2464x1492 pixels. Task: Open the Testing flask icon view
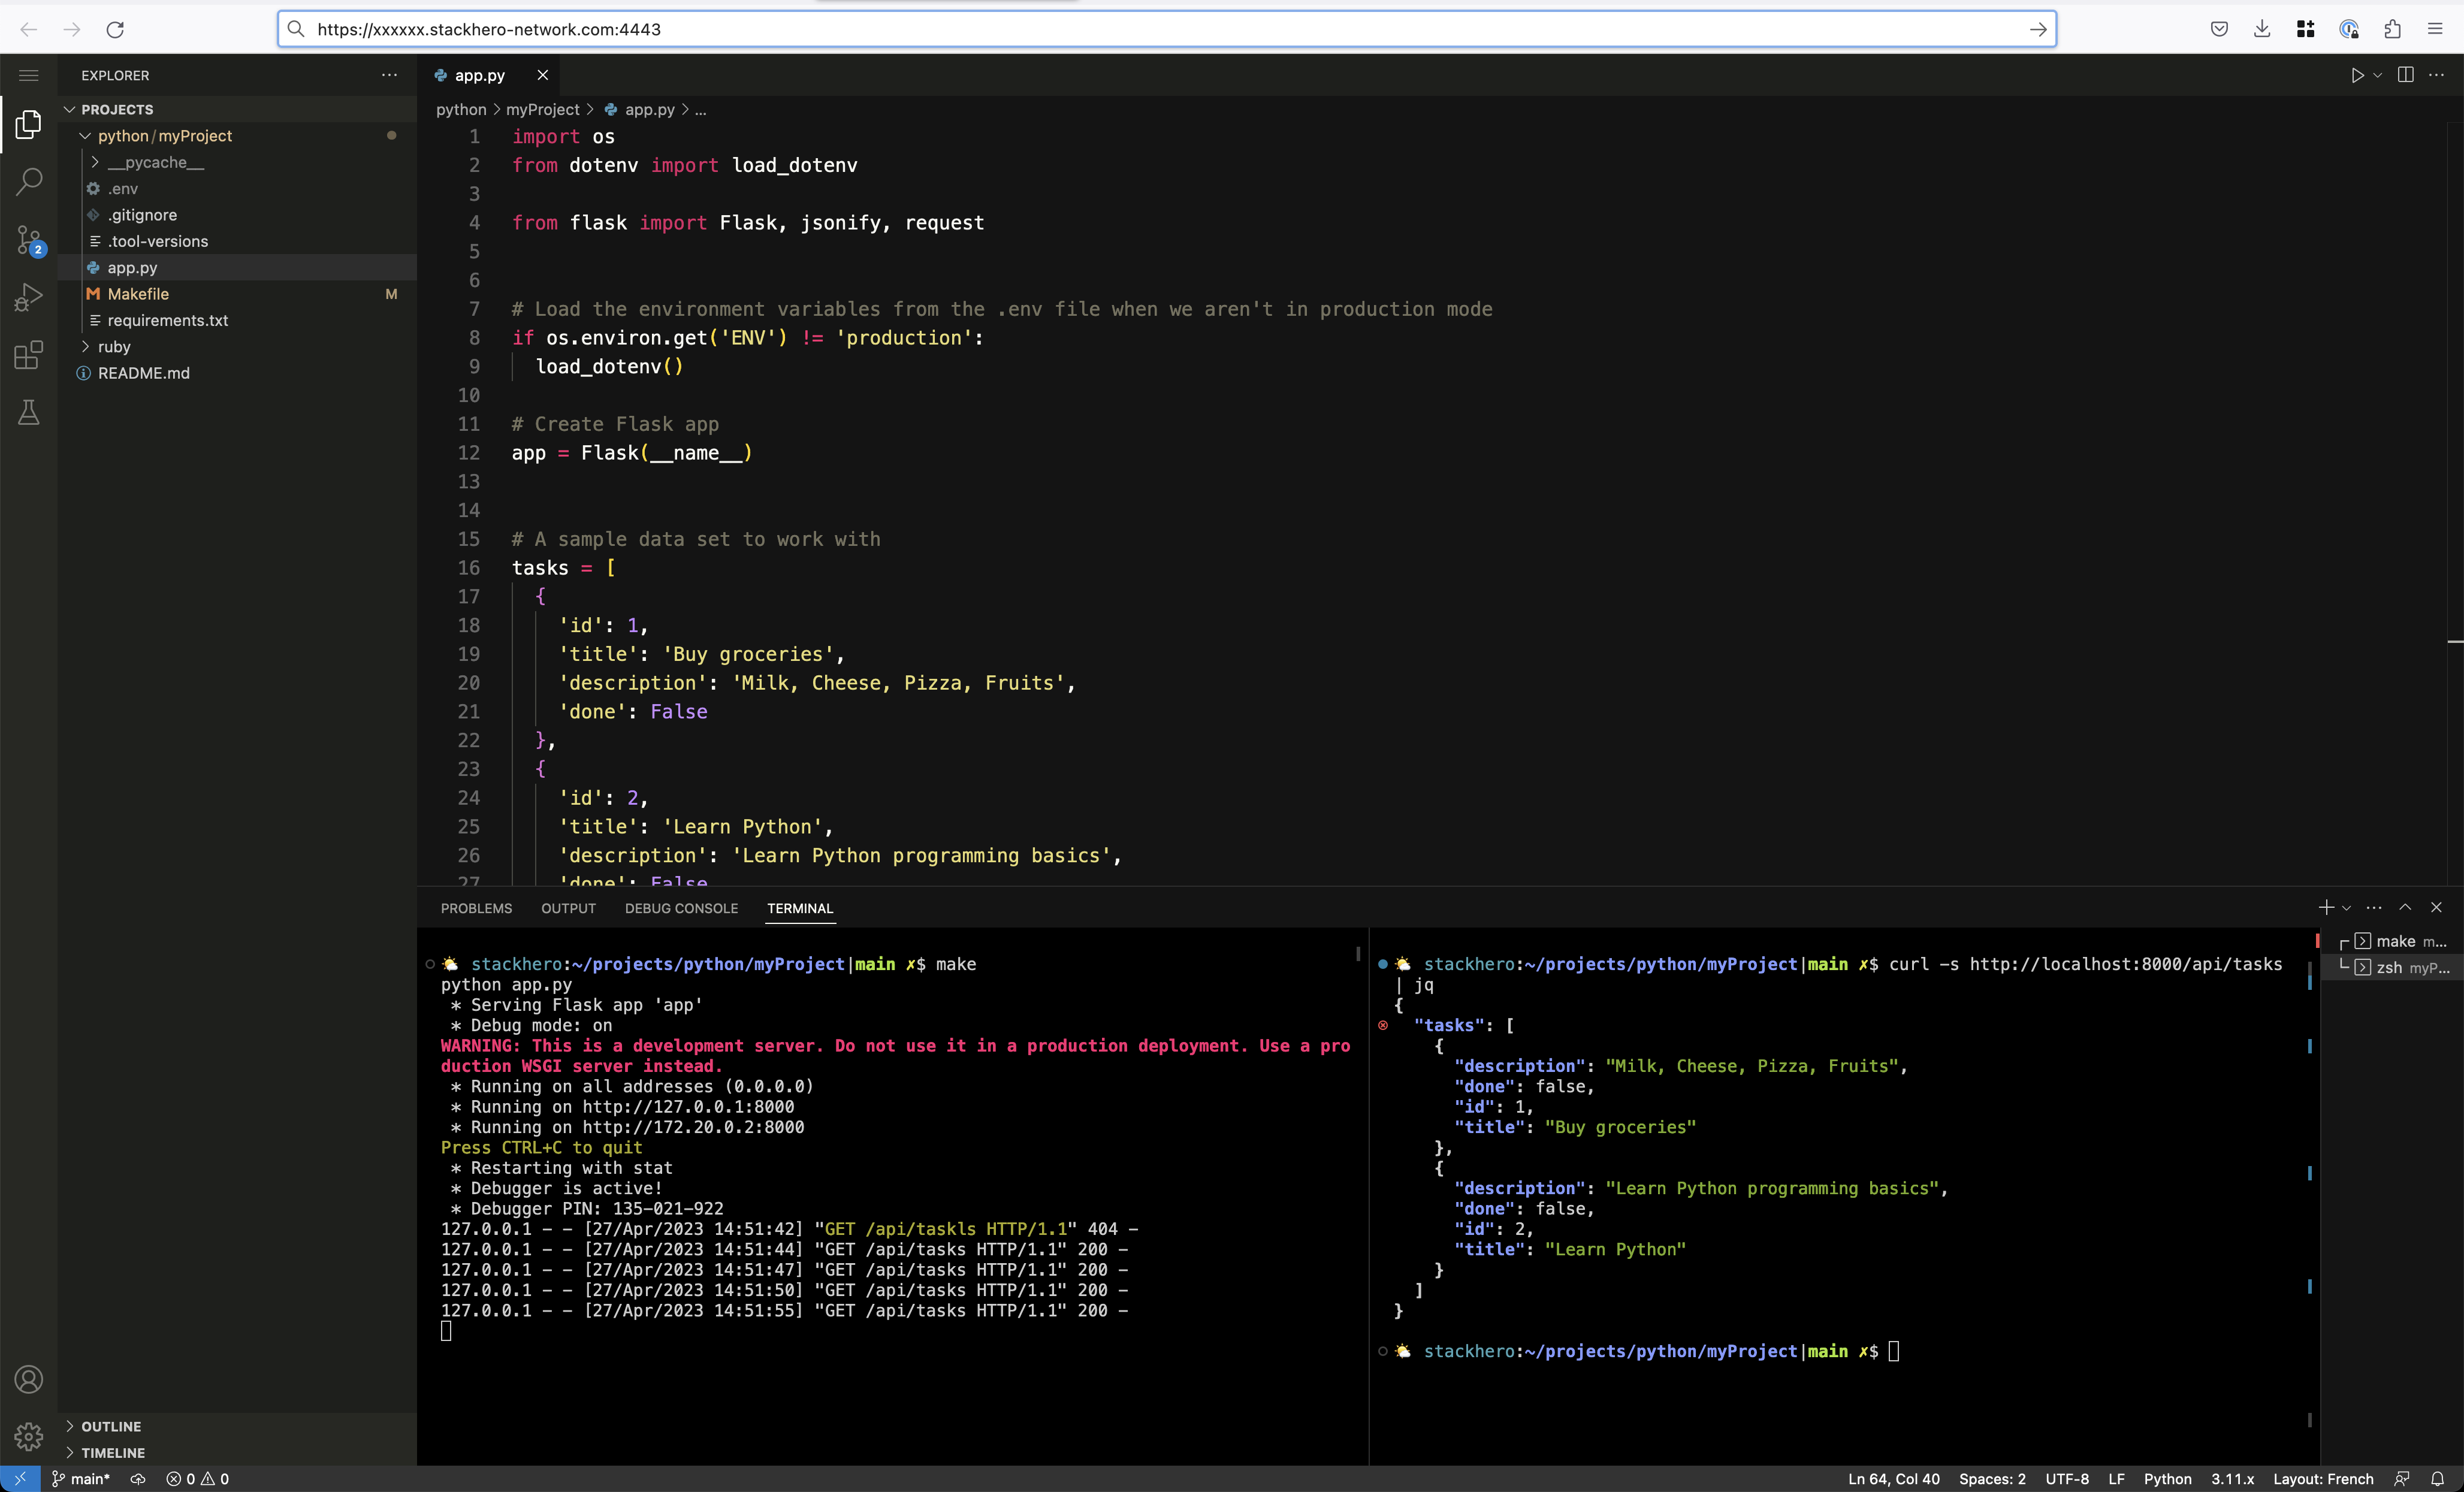[29, 412]
